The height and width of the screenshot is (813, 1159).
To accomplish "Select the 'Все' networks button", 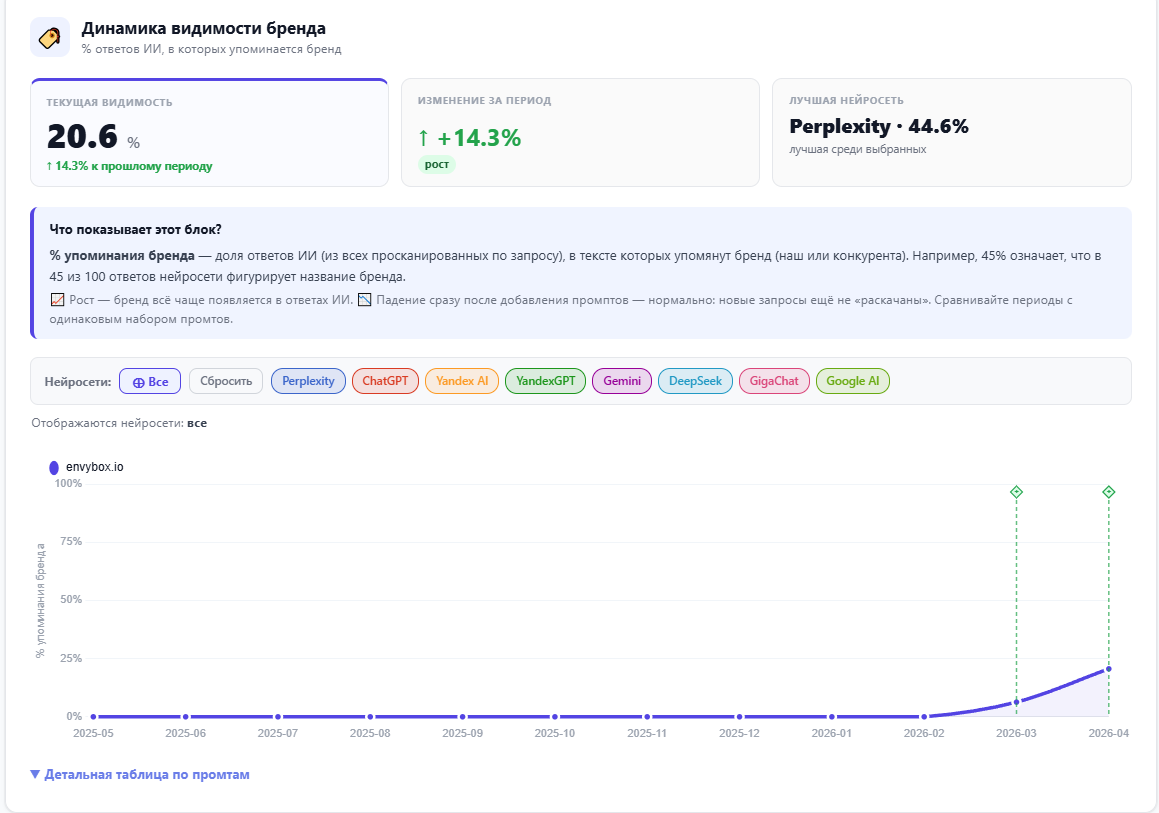I will [150, 381].
